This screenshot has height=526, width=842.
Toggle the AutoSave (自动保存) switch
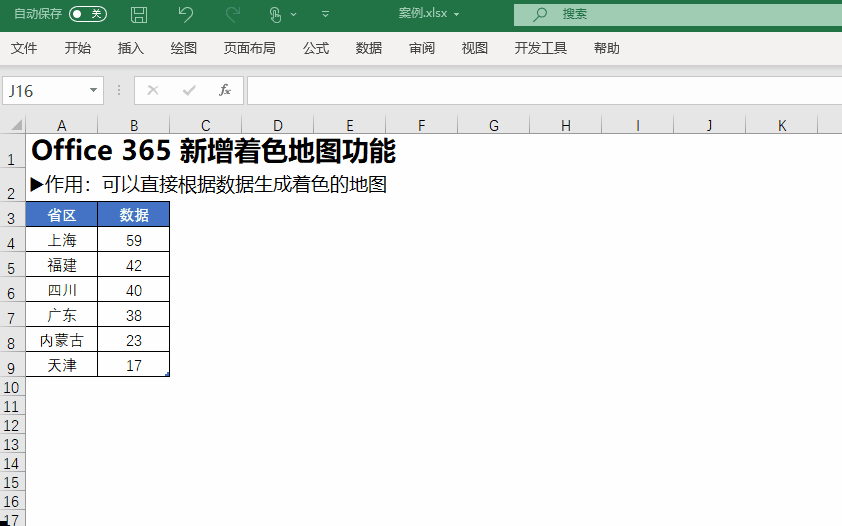(x=88, y=14)
